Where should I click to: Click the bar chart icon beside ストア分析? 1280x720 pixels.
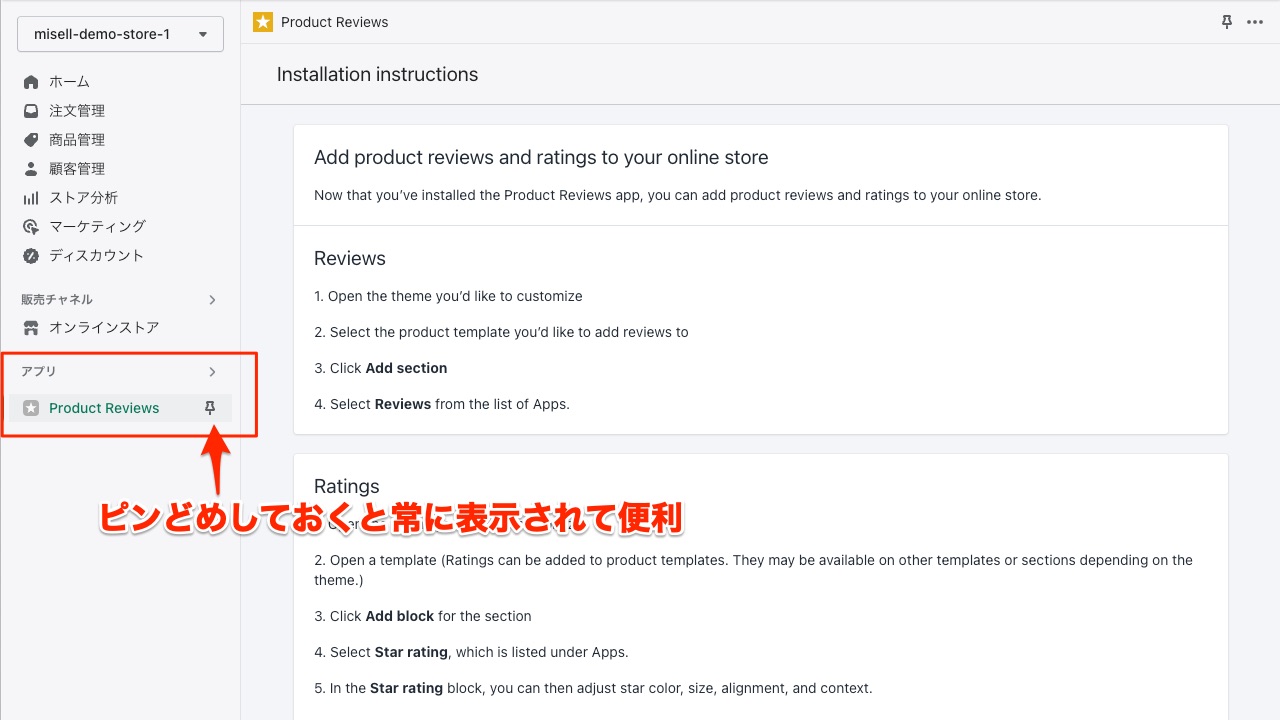coord(31,198)
